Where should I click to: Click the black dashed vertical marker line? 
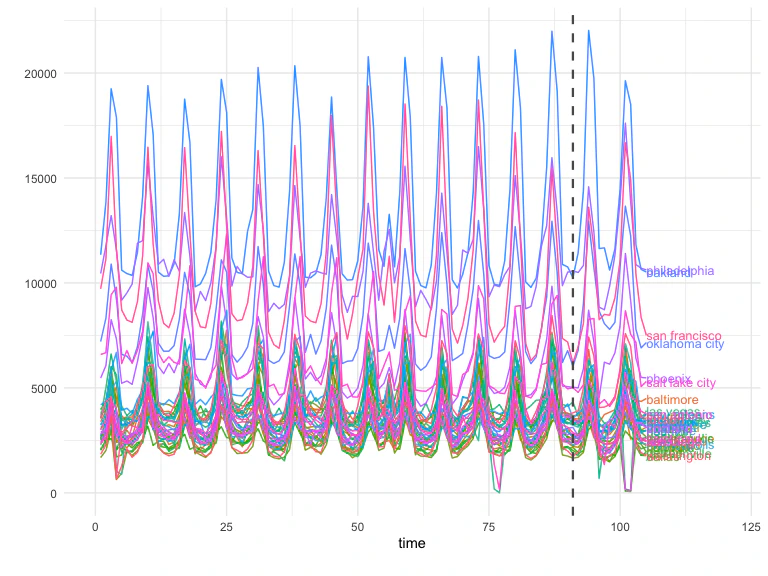point(573,264)
